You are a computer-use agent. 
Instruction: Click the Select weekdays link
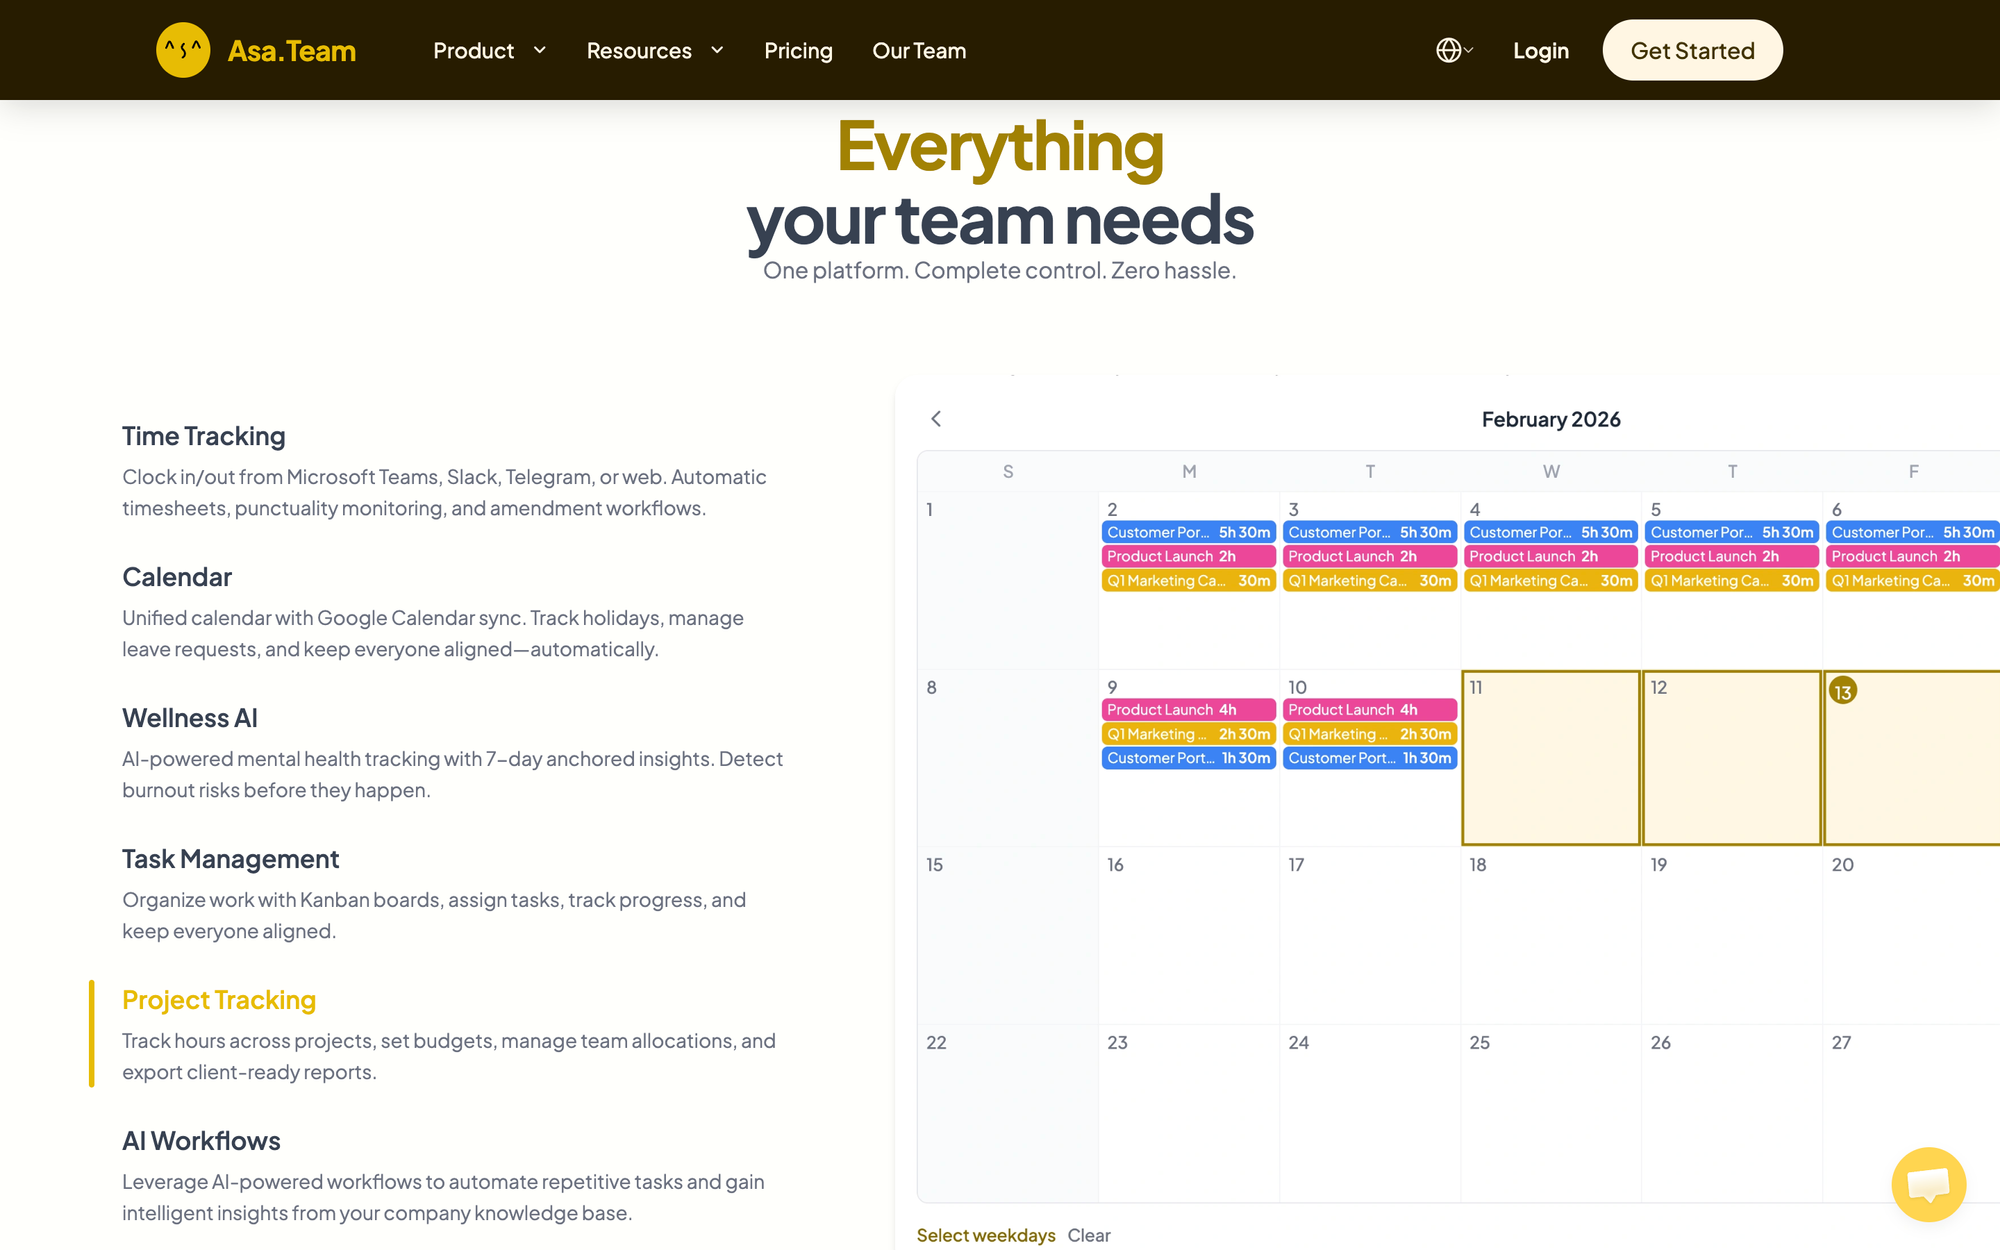coord(985,1235)
